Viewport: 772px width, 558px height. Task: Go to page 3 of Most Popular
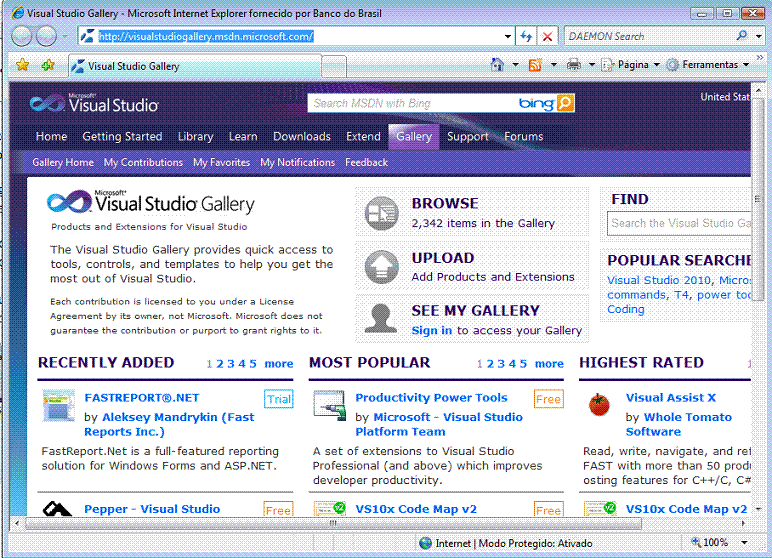(501, 363)
